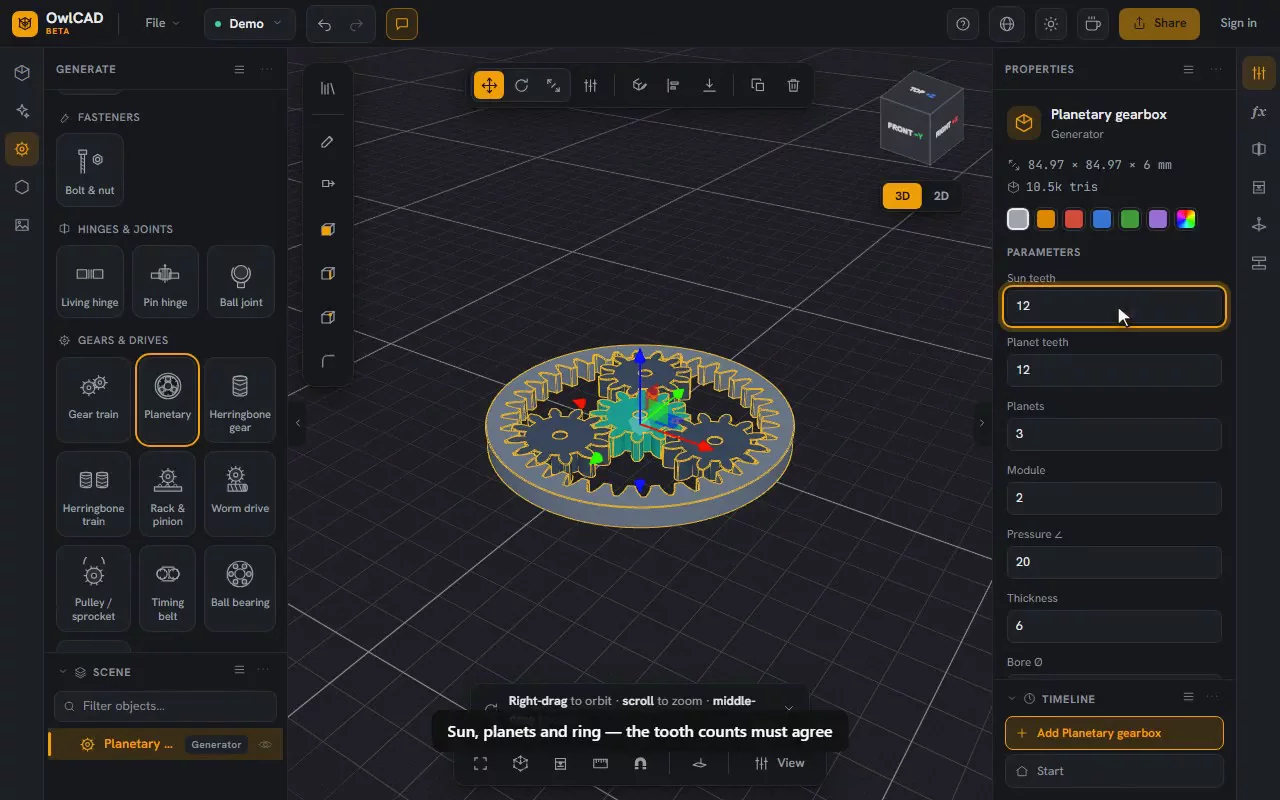Viewport: 1280px width, 800px height.
Task: Select the Move transform tool
Action: pyautogui.click(x=489, y=85)
